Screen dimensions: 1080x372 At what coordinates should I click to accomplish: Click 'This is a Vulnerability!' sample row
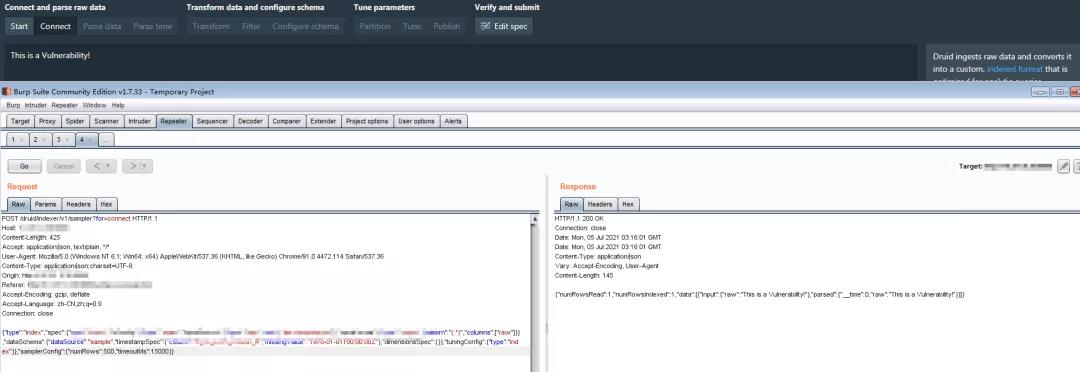pos(50,55)
